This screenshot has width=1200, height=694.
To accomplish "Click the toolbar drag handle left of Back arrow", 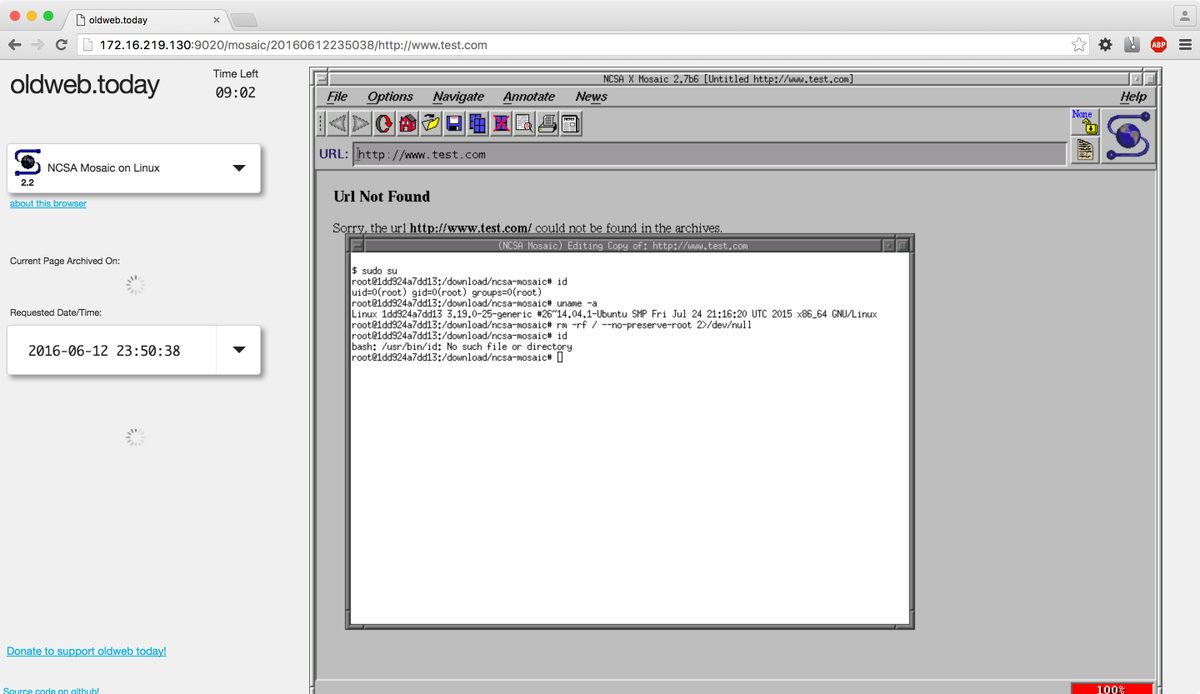I will [320, 124].
